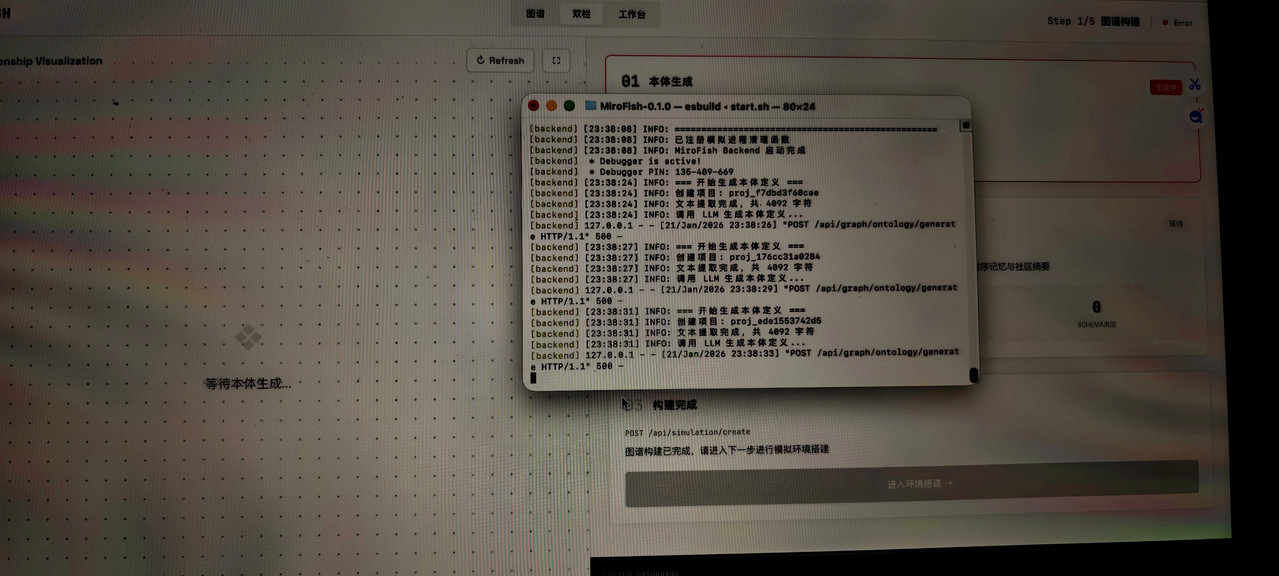Viewport: 1279px width, 576px height.
Task: Click the fullscreen expand icon beside Refresh
Action: coord(556,60)
